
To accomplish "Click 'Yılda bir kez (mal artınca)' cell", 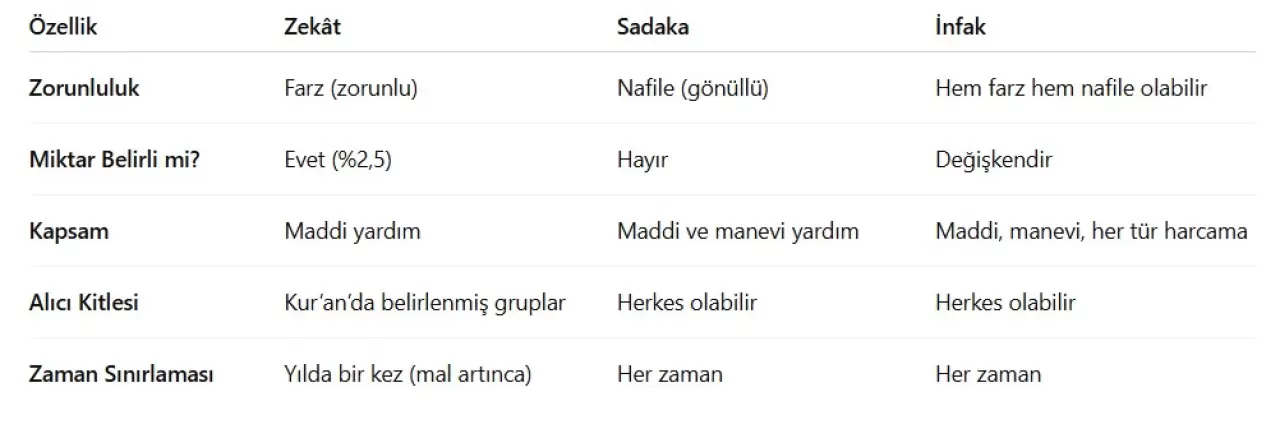I will pyautogui.click(x=407, y=374).
